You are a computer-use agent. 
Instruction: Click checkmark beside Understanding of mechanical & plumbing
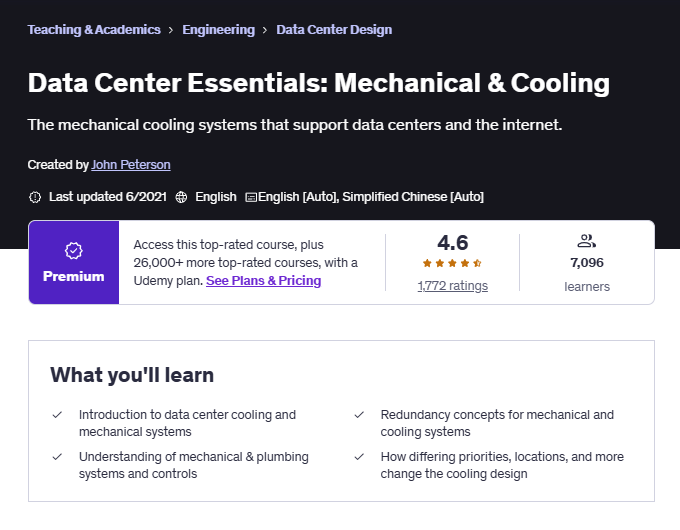tap(56, 456)
